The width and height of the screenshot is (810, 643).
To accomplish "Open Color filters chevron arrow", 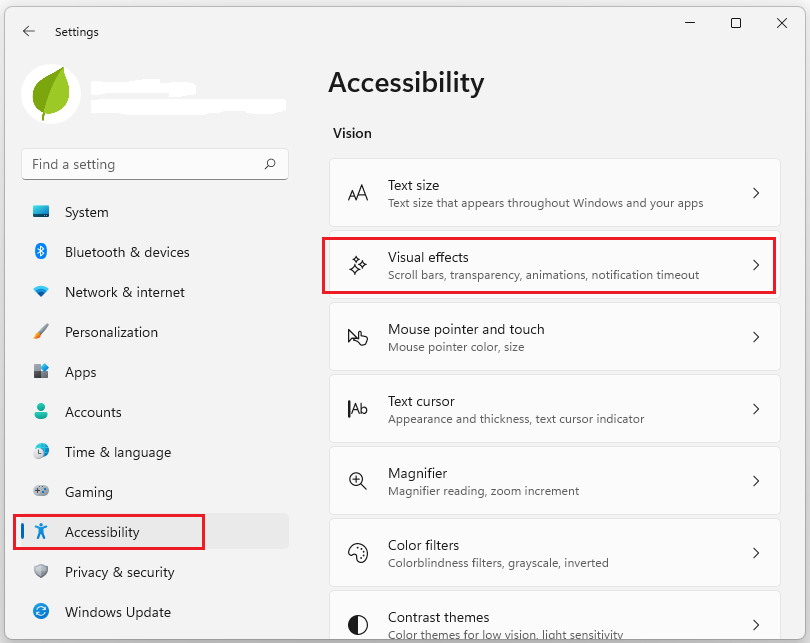I will (x=756, y=553).
